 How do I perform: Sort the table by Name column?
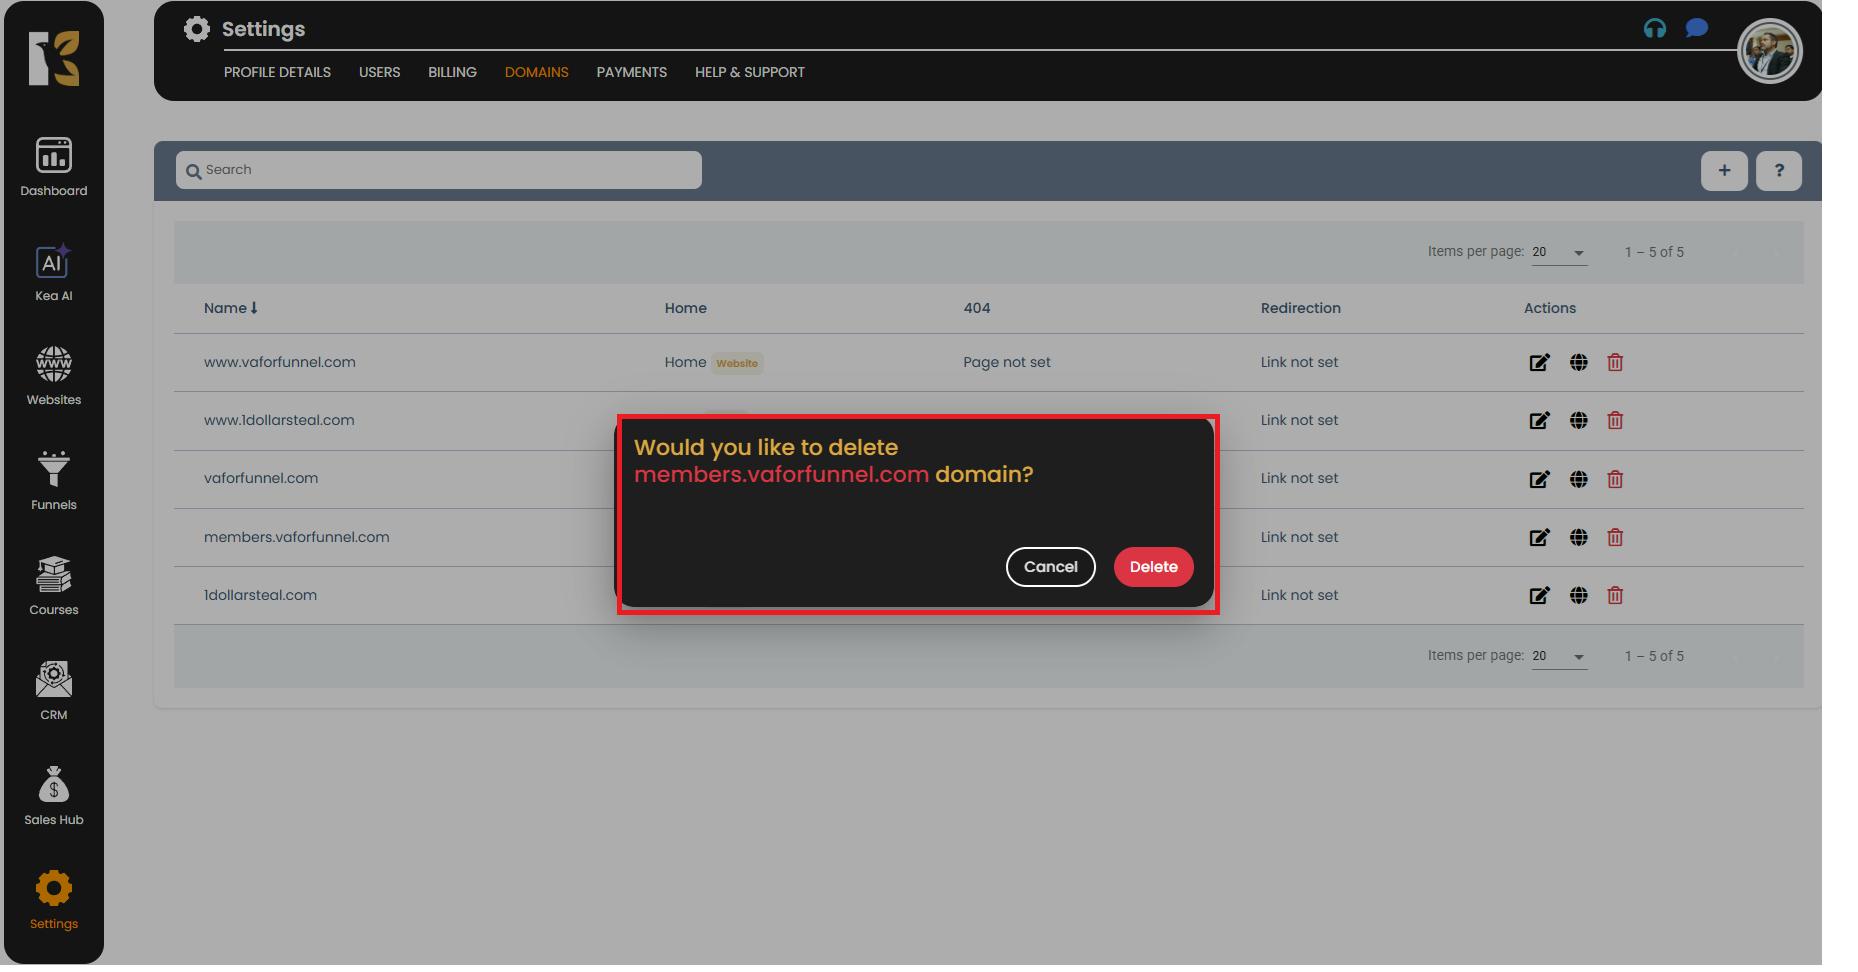pyautogui.click(x=230, y=308)
